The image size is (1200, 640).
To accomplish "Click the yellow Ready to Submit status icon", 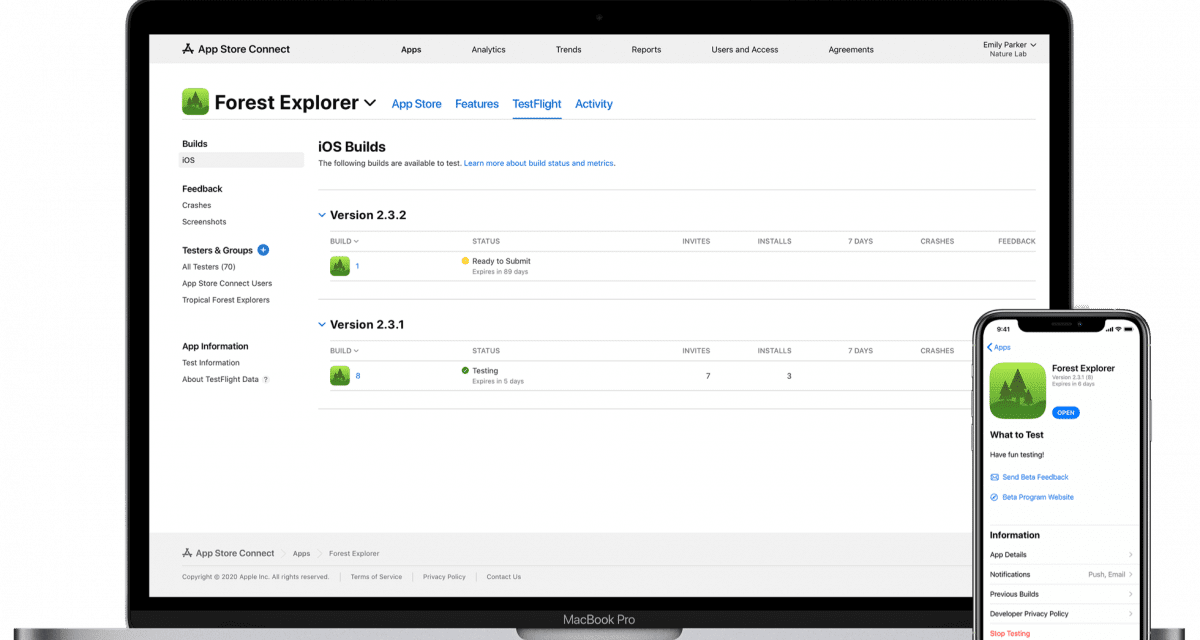I will click(x=465, y=261).
